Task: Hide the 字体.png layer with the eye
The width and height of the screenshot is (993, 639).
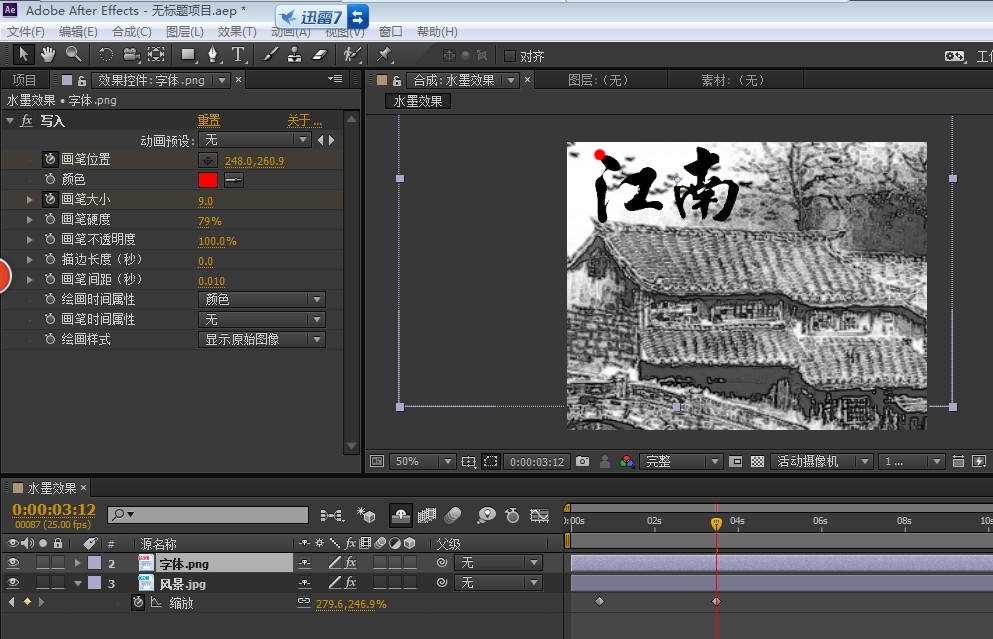Action: 14,563
